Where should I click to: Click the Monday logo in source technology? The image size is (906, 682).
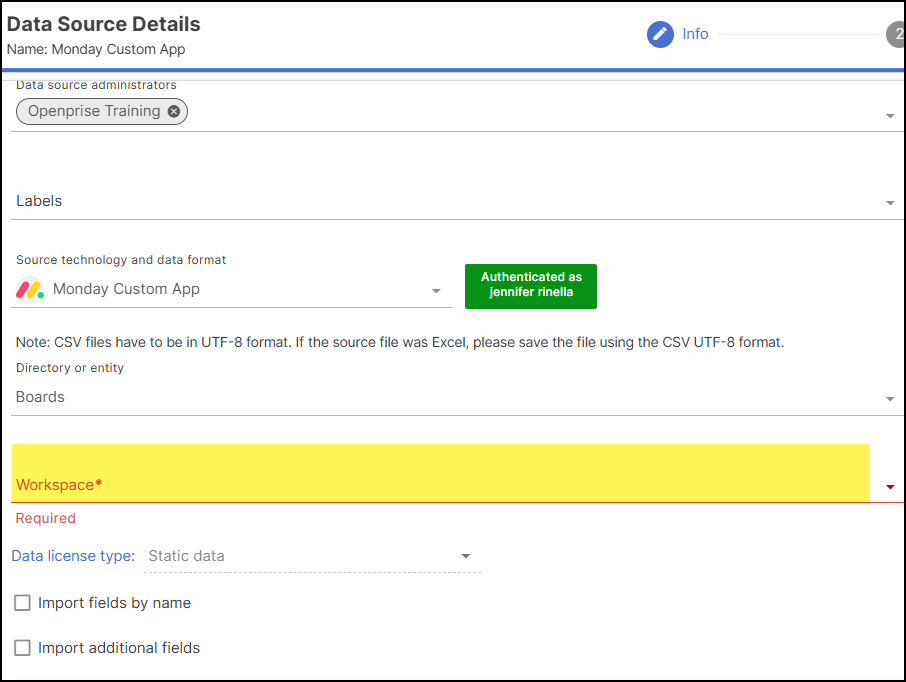pyautogui.click(x=30, y=290)
